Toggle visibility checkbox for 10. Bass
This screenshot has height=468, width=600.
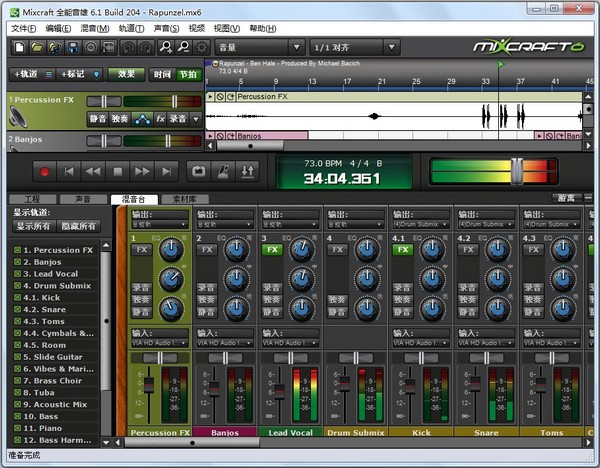[x=17, y=416]
